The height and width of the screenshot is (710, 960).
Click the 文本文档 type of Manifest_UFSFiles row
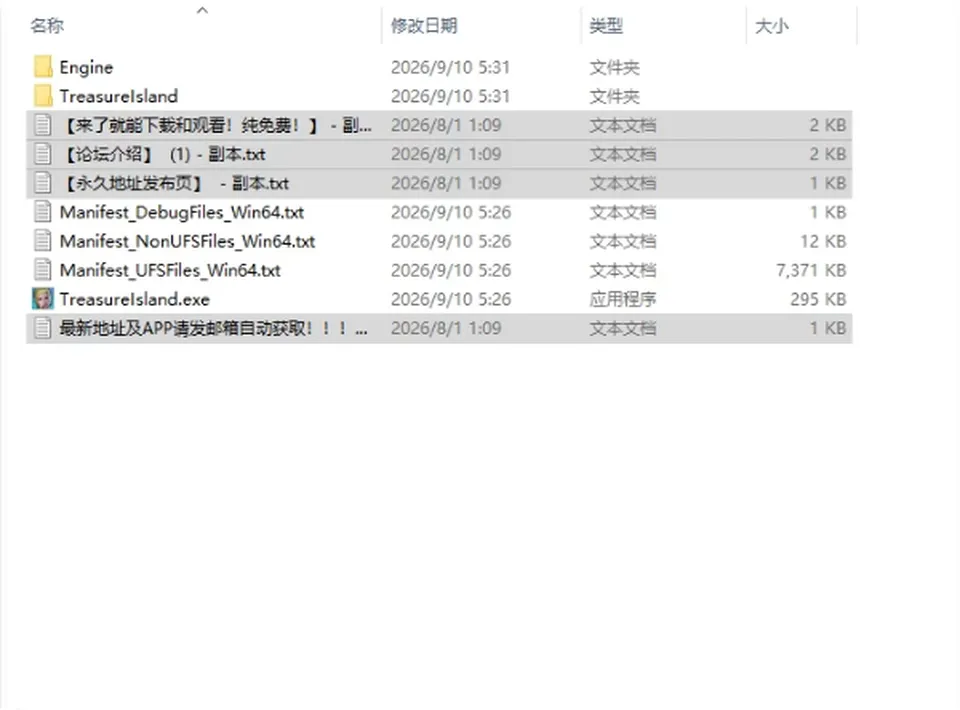623,270
